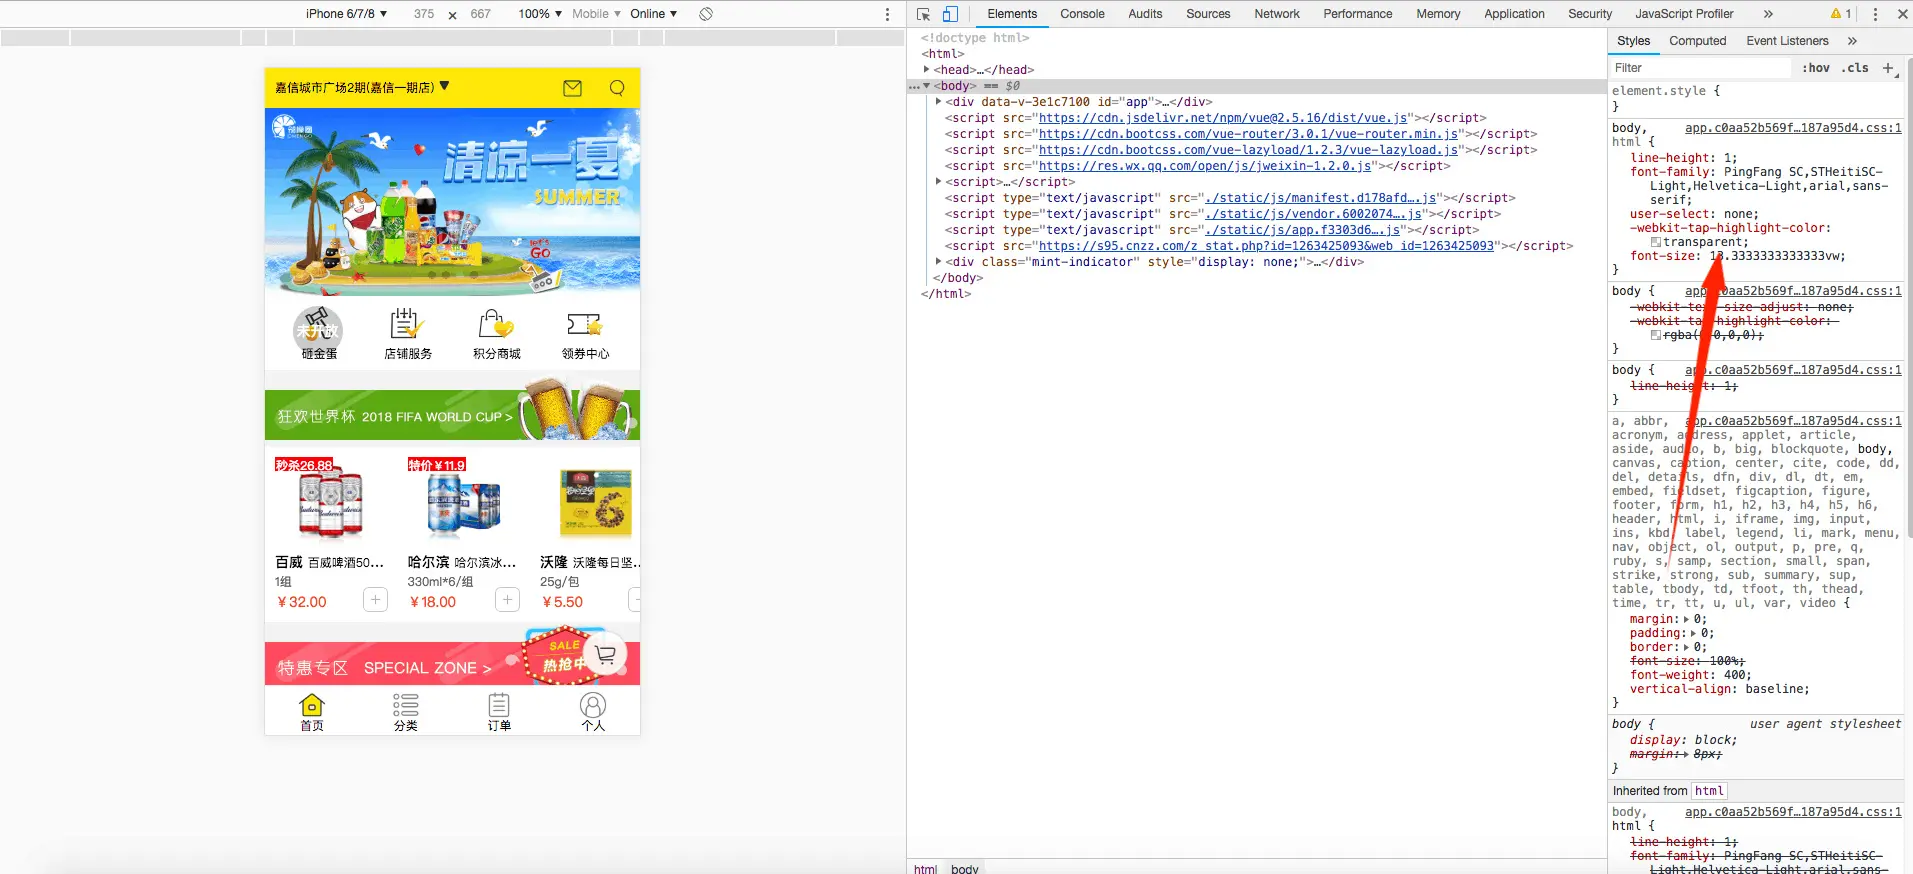Open the Security tab
Screen dimensions: 1913x874
(x=1590, y=14)
